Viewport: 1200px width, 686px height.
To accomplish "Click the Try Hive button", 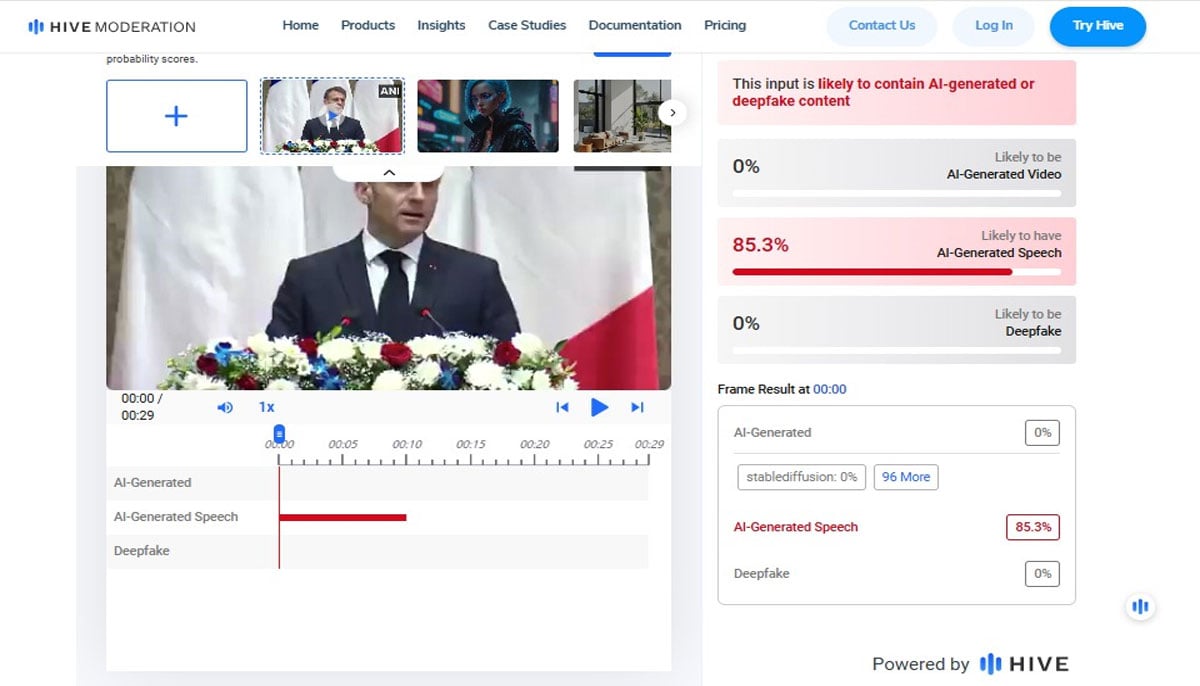I will (1097, 26).
